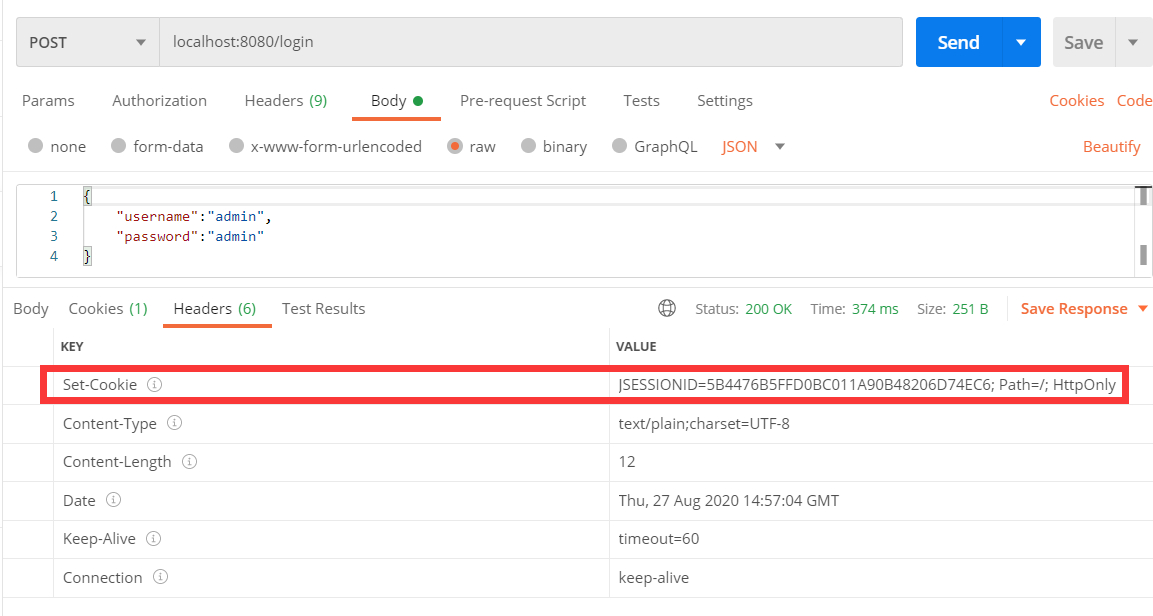Click the blue Send button
The width and height of the screenshot is (1153, 616).
pos(959,42)
